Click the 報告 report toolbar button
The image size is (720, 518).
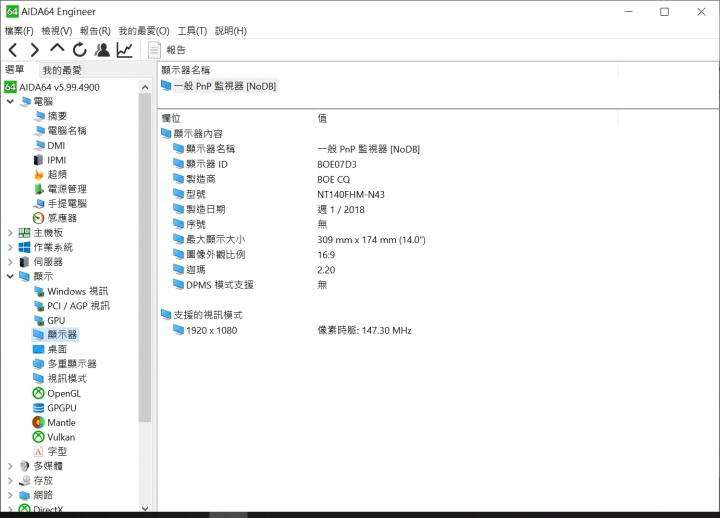(167, 50)
